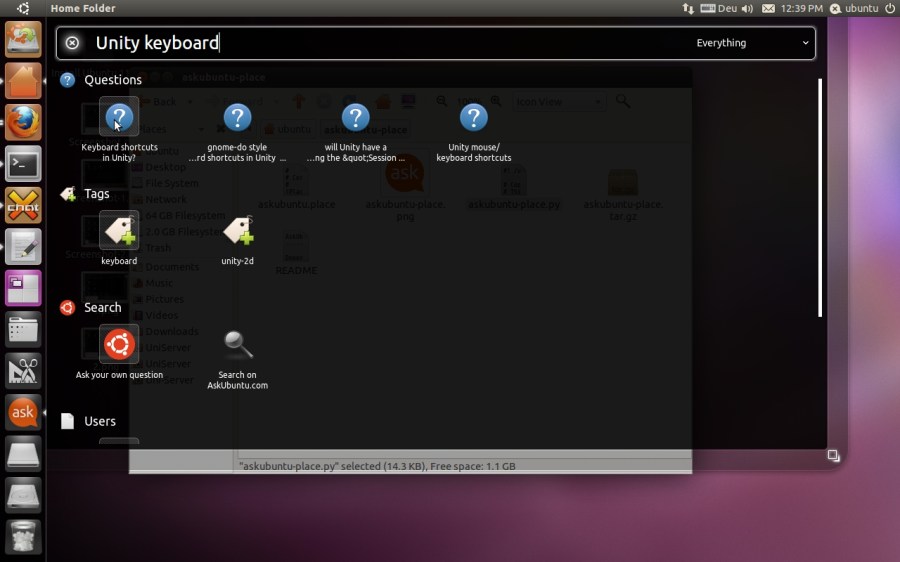Screen dimensions: 900x562
Task: Open the sound volume indicator menu
Action: (x=746, y=8)
